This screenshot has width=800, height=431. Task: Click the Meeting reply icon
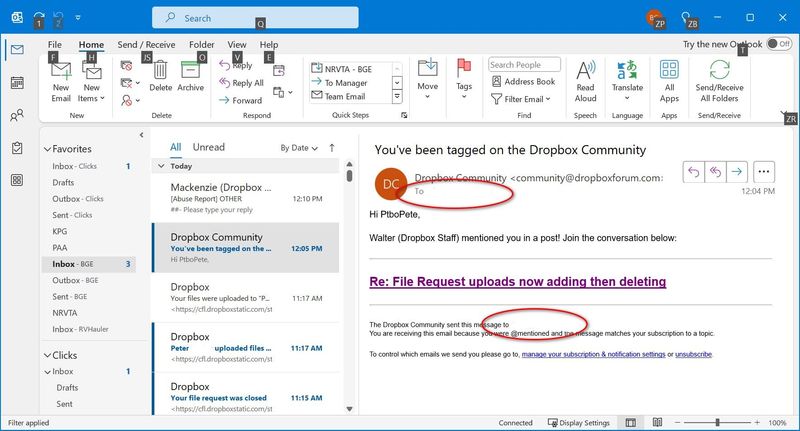pyautogui.click(x=279, y=70)
